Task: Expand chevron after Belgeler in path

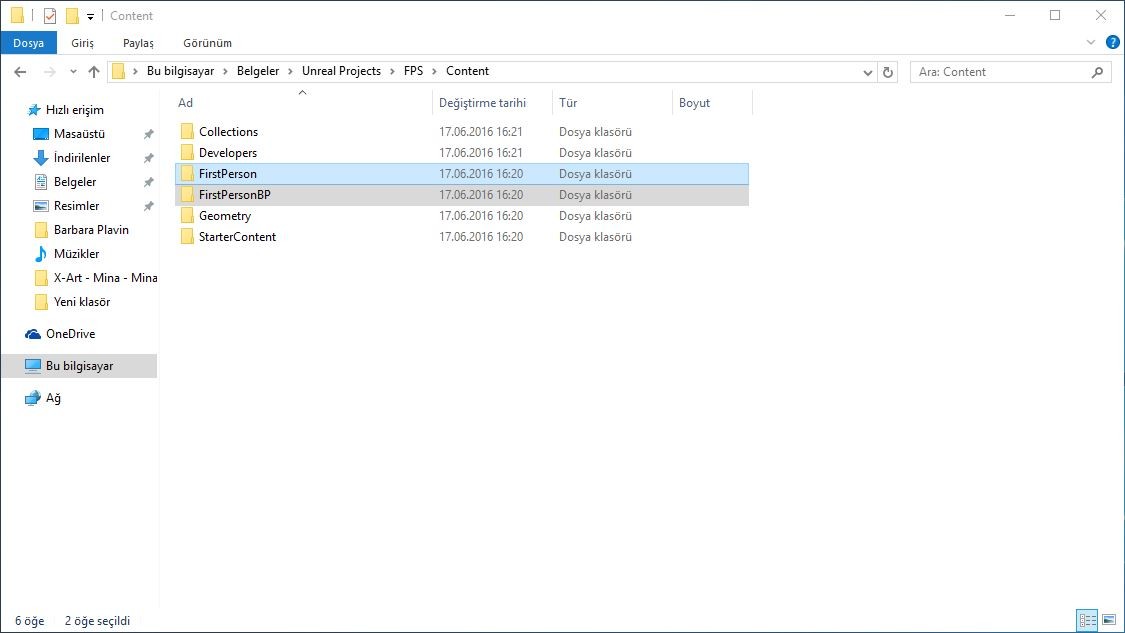Action: (x=290, y=71)
